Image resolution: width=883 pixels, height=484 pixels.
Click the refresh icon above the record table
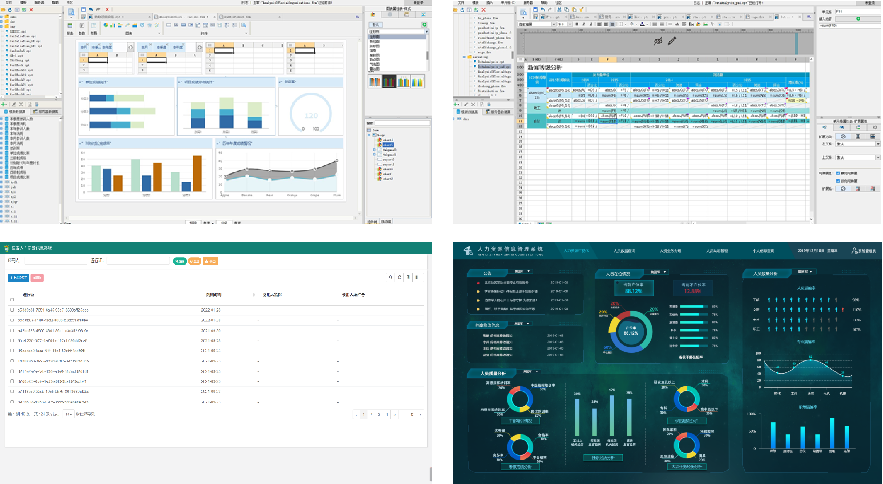tap(401, 277)
